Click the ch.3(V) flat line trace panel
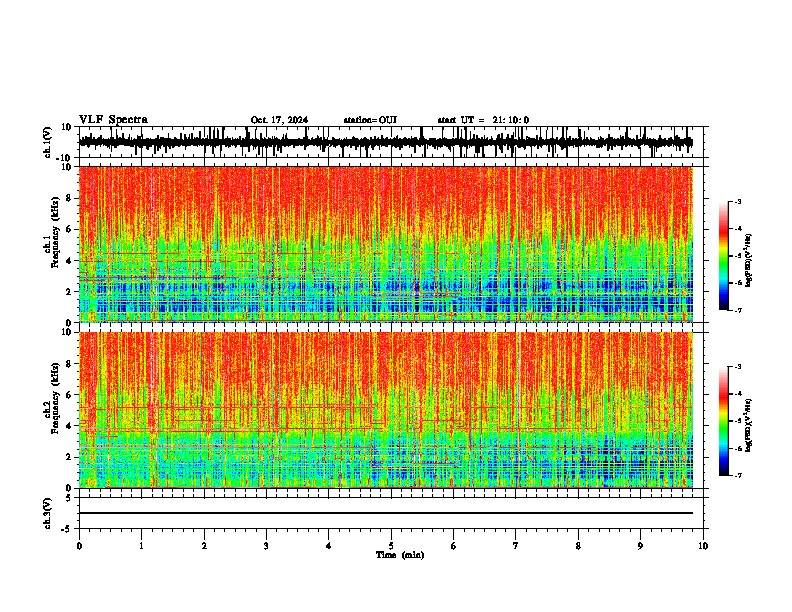Screen dimensions: 792x612 (391, 513)
